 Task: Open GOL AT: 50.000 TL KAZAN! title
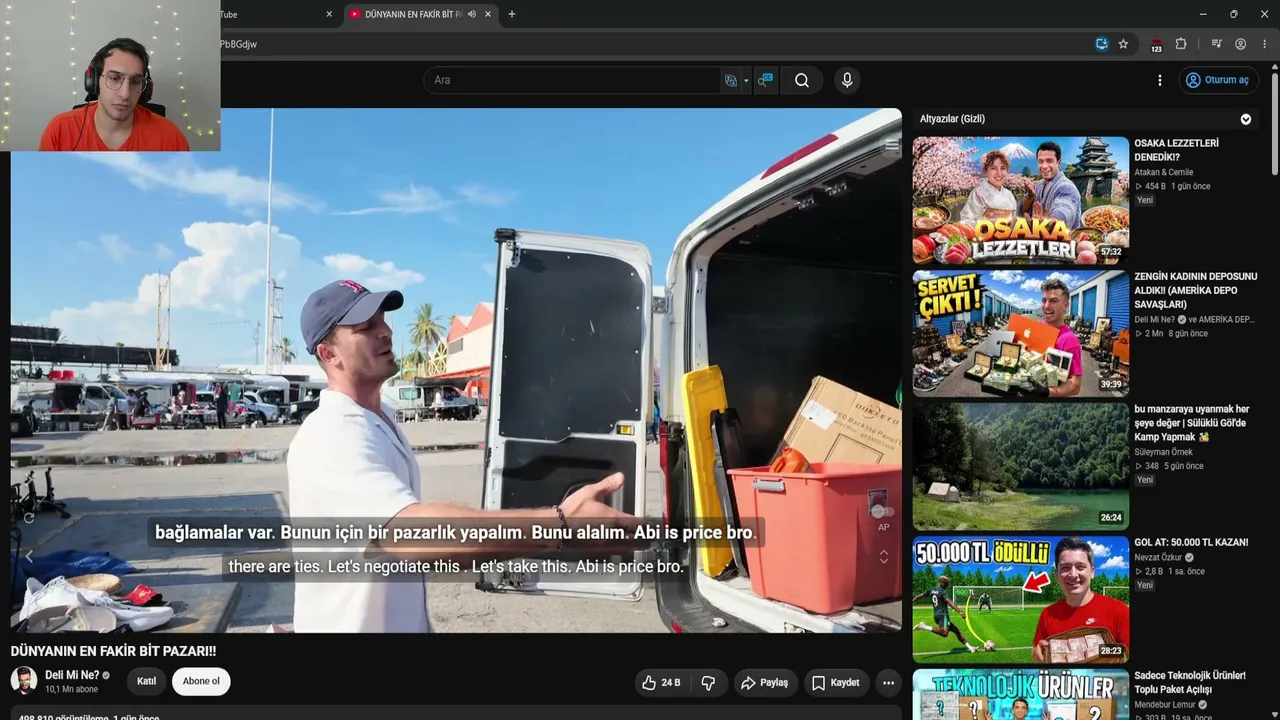point(1191,542)
